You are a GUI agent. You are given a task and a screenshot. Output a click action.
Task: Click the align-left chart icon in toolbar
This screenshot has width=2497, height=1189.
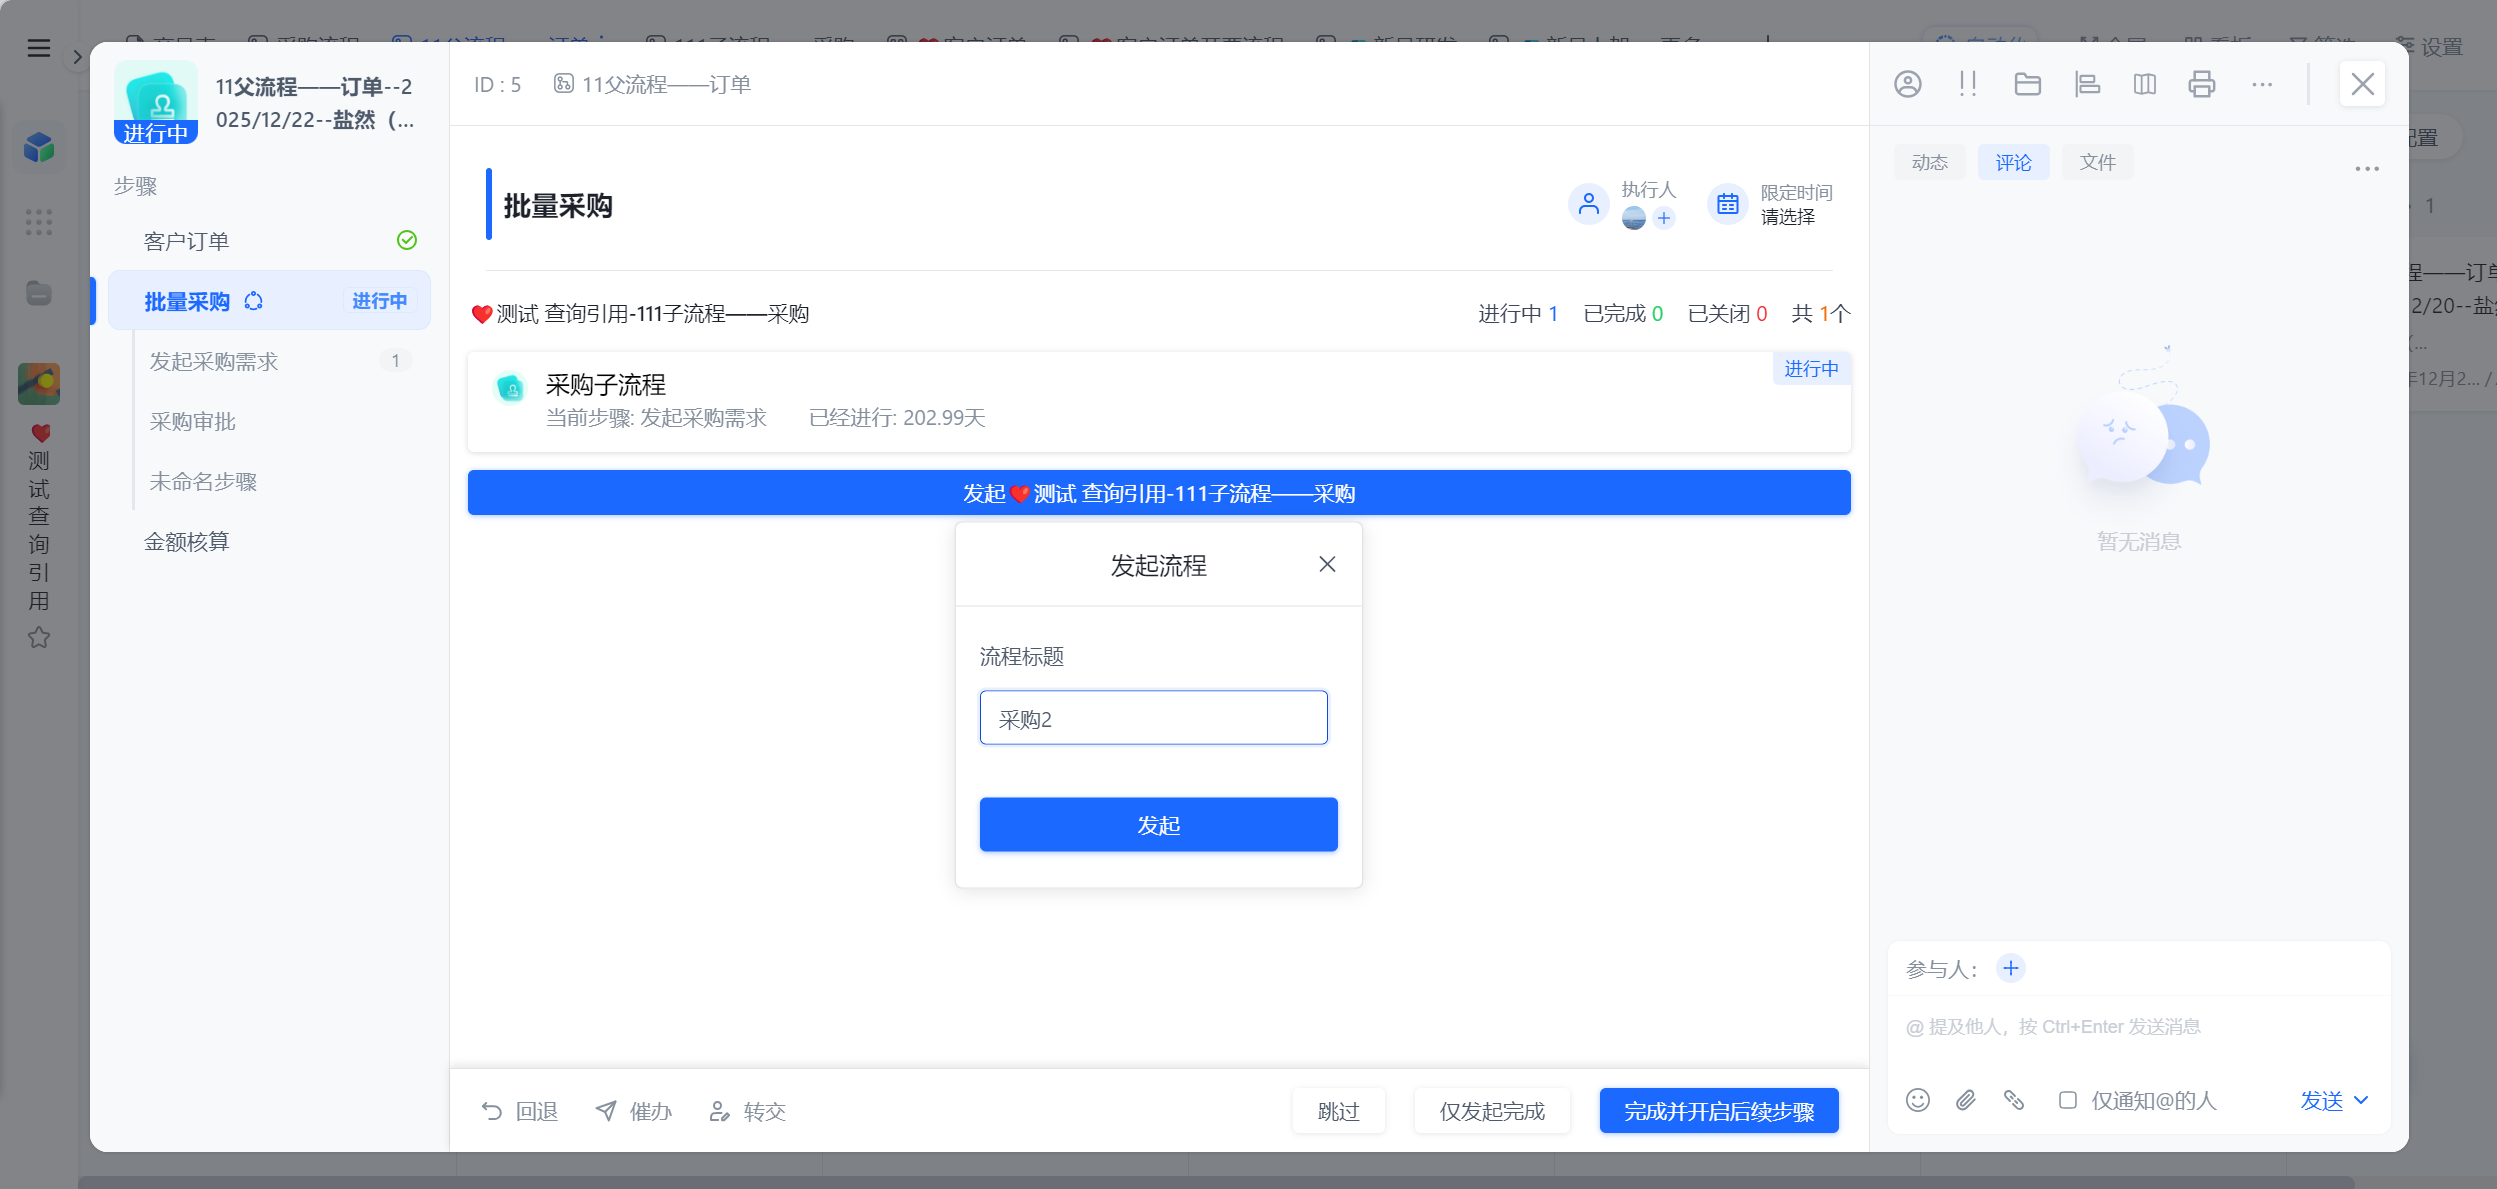pos(2087,84)
